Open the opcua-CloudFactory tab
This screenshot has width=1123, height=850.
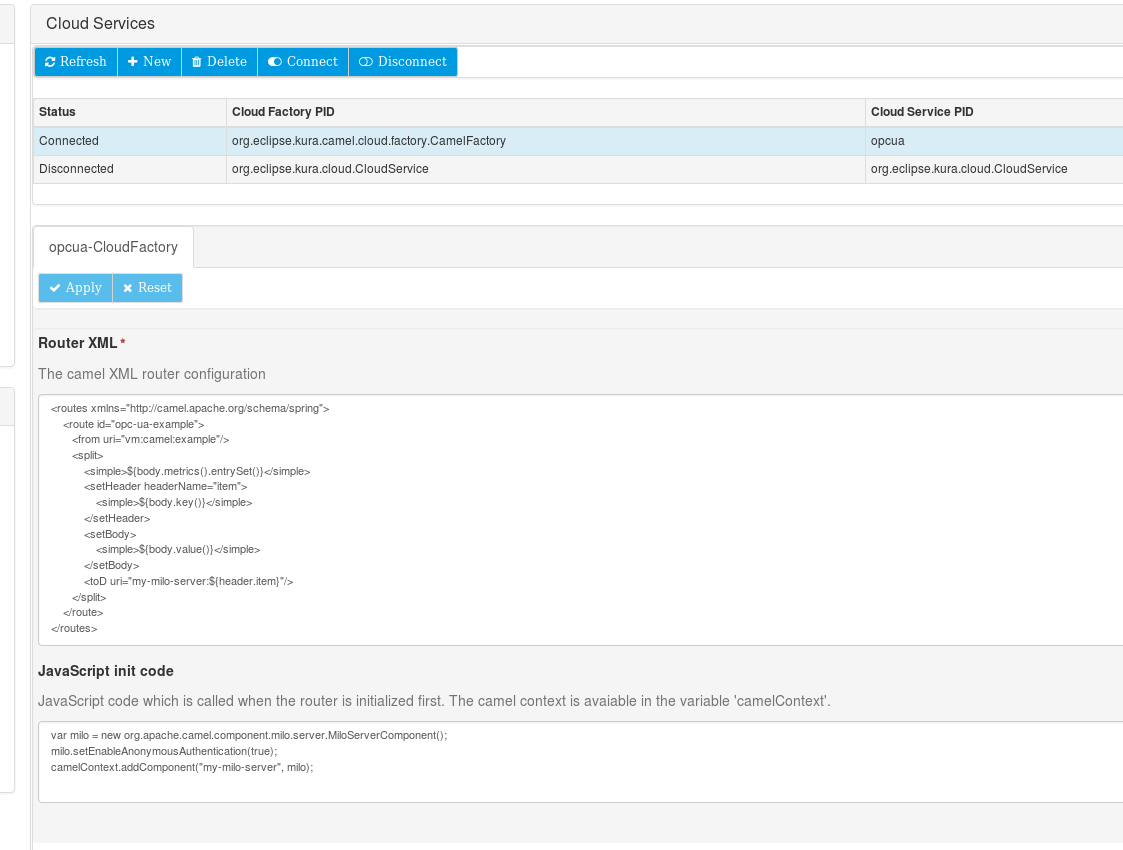113,247
